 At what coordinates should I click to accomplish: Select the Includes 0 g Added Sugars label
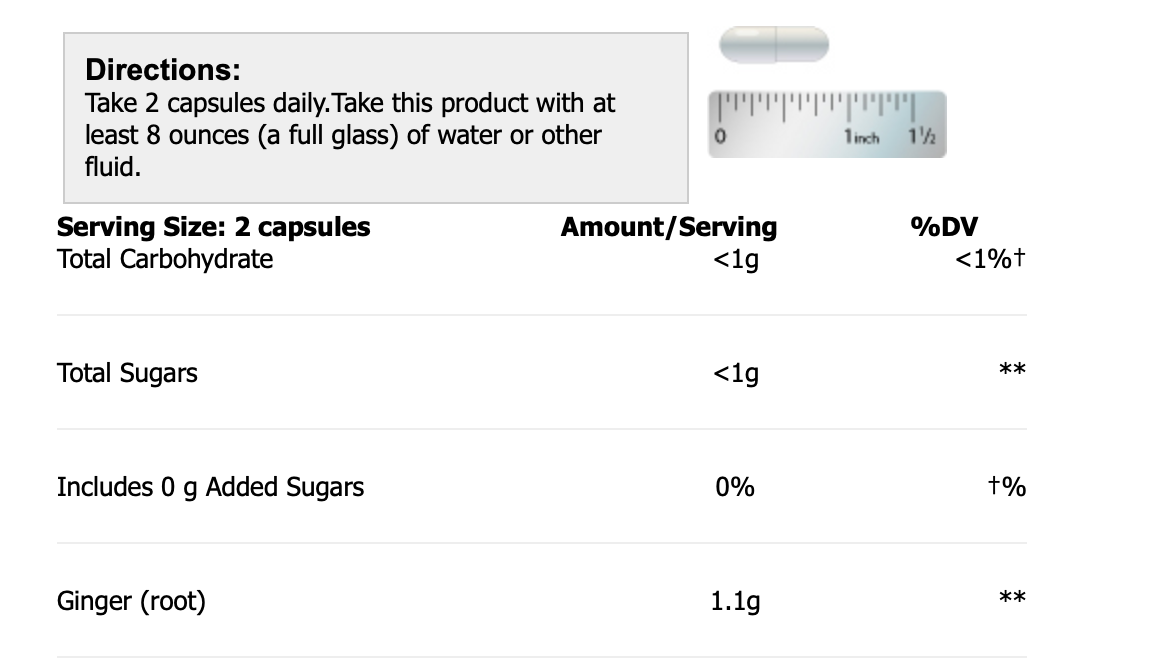click(210, 487)
